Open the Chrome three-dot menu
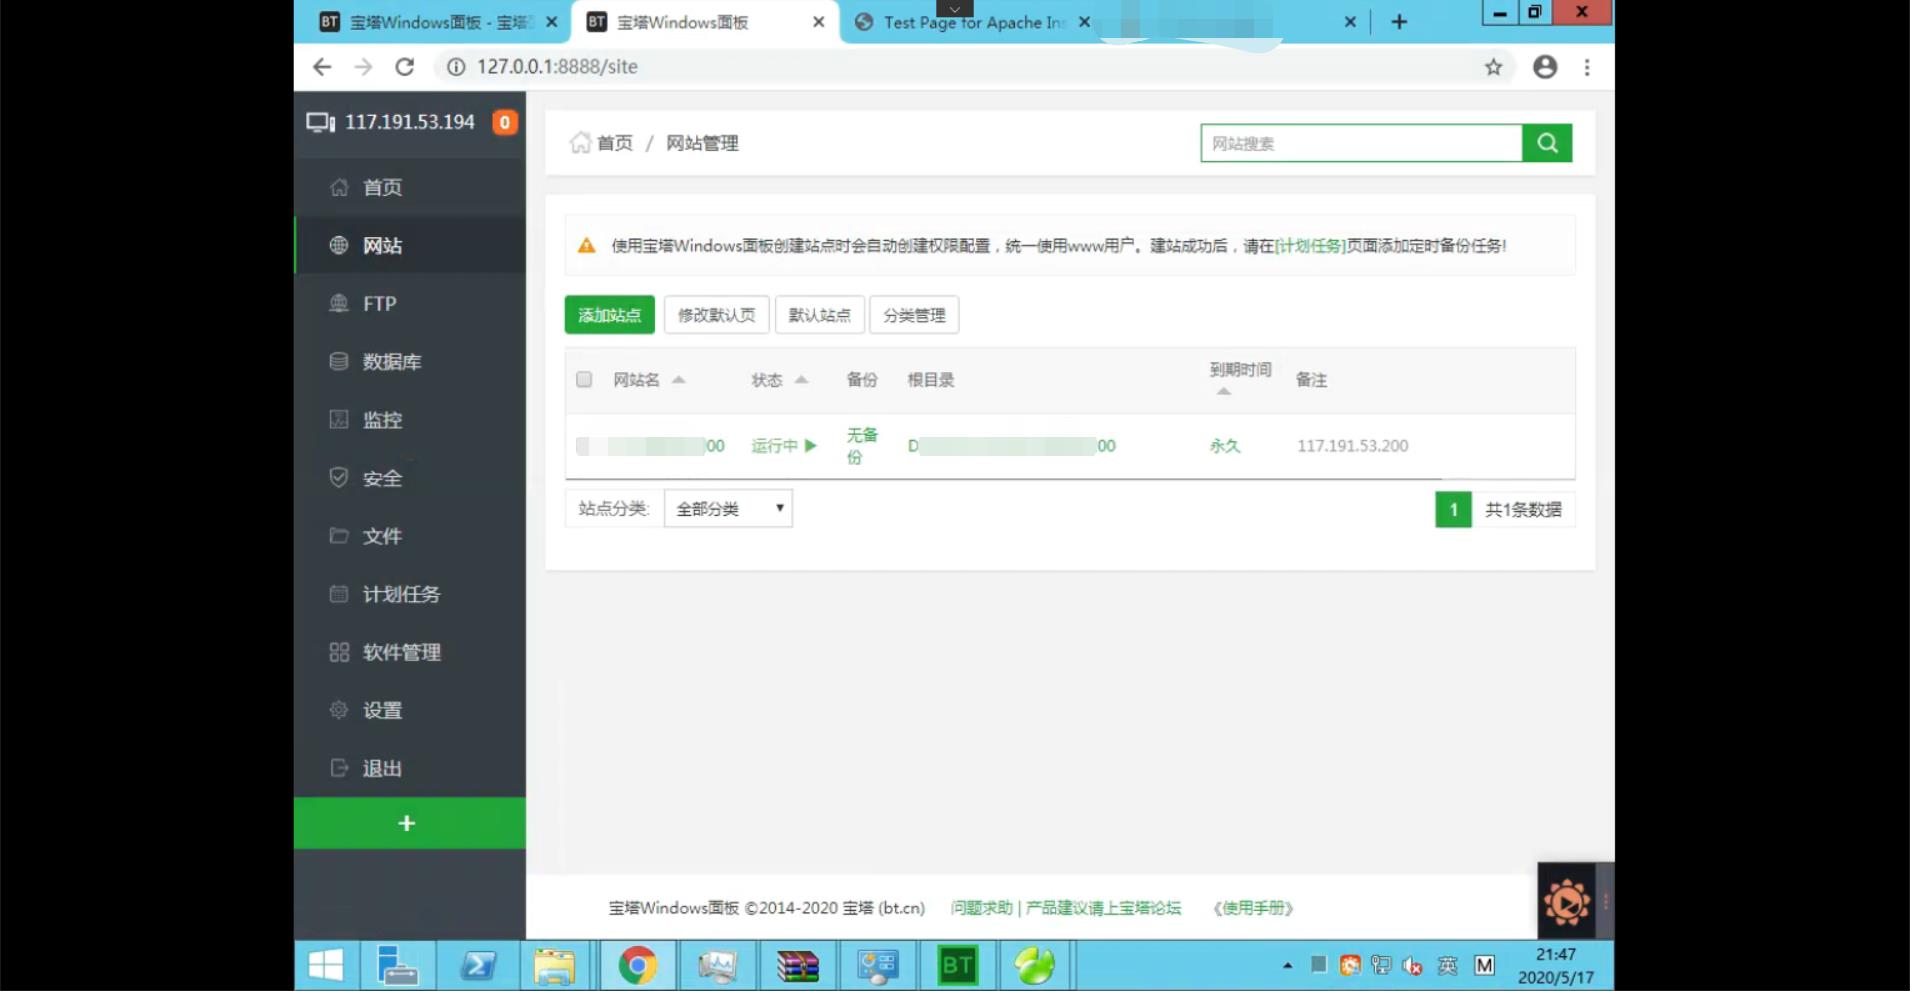 click(1587, 67)
